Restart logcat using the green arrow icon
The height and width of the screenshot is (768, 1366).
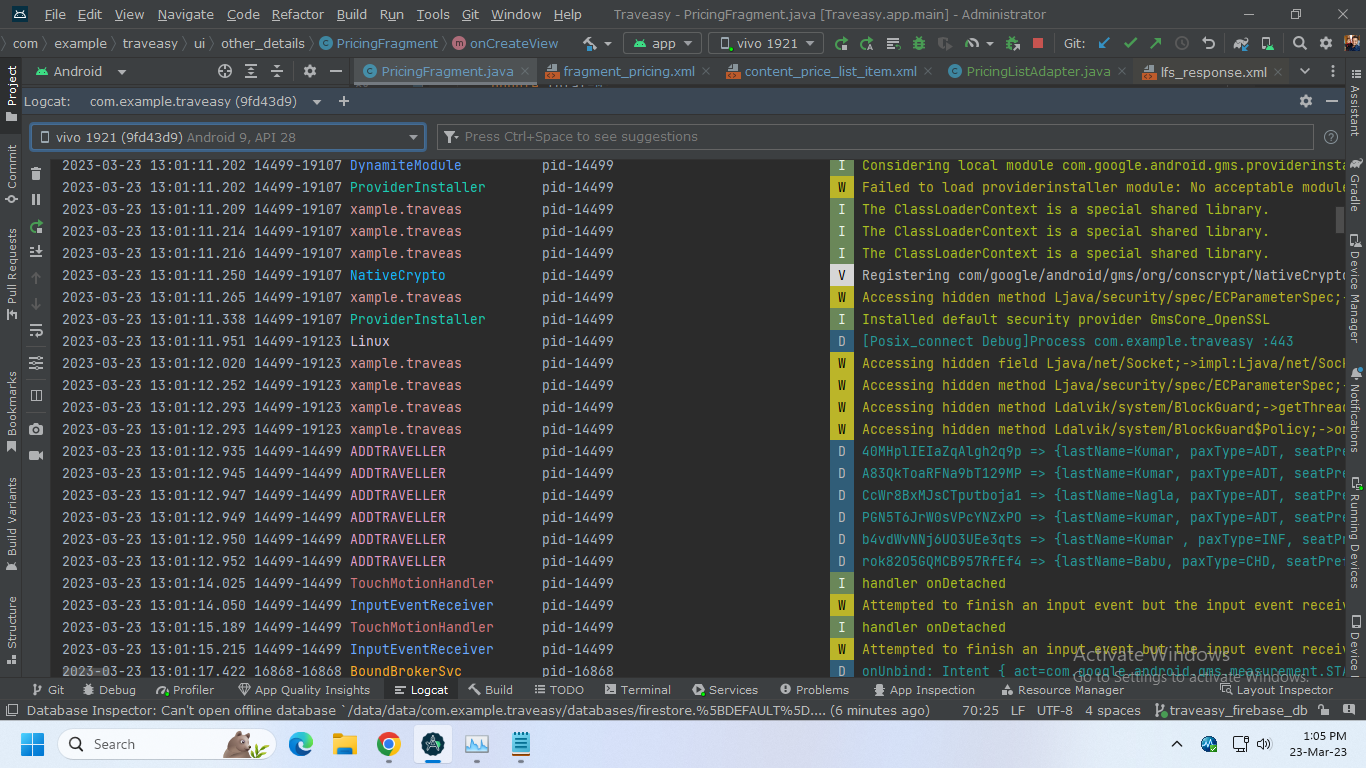36,226
